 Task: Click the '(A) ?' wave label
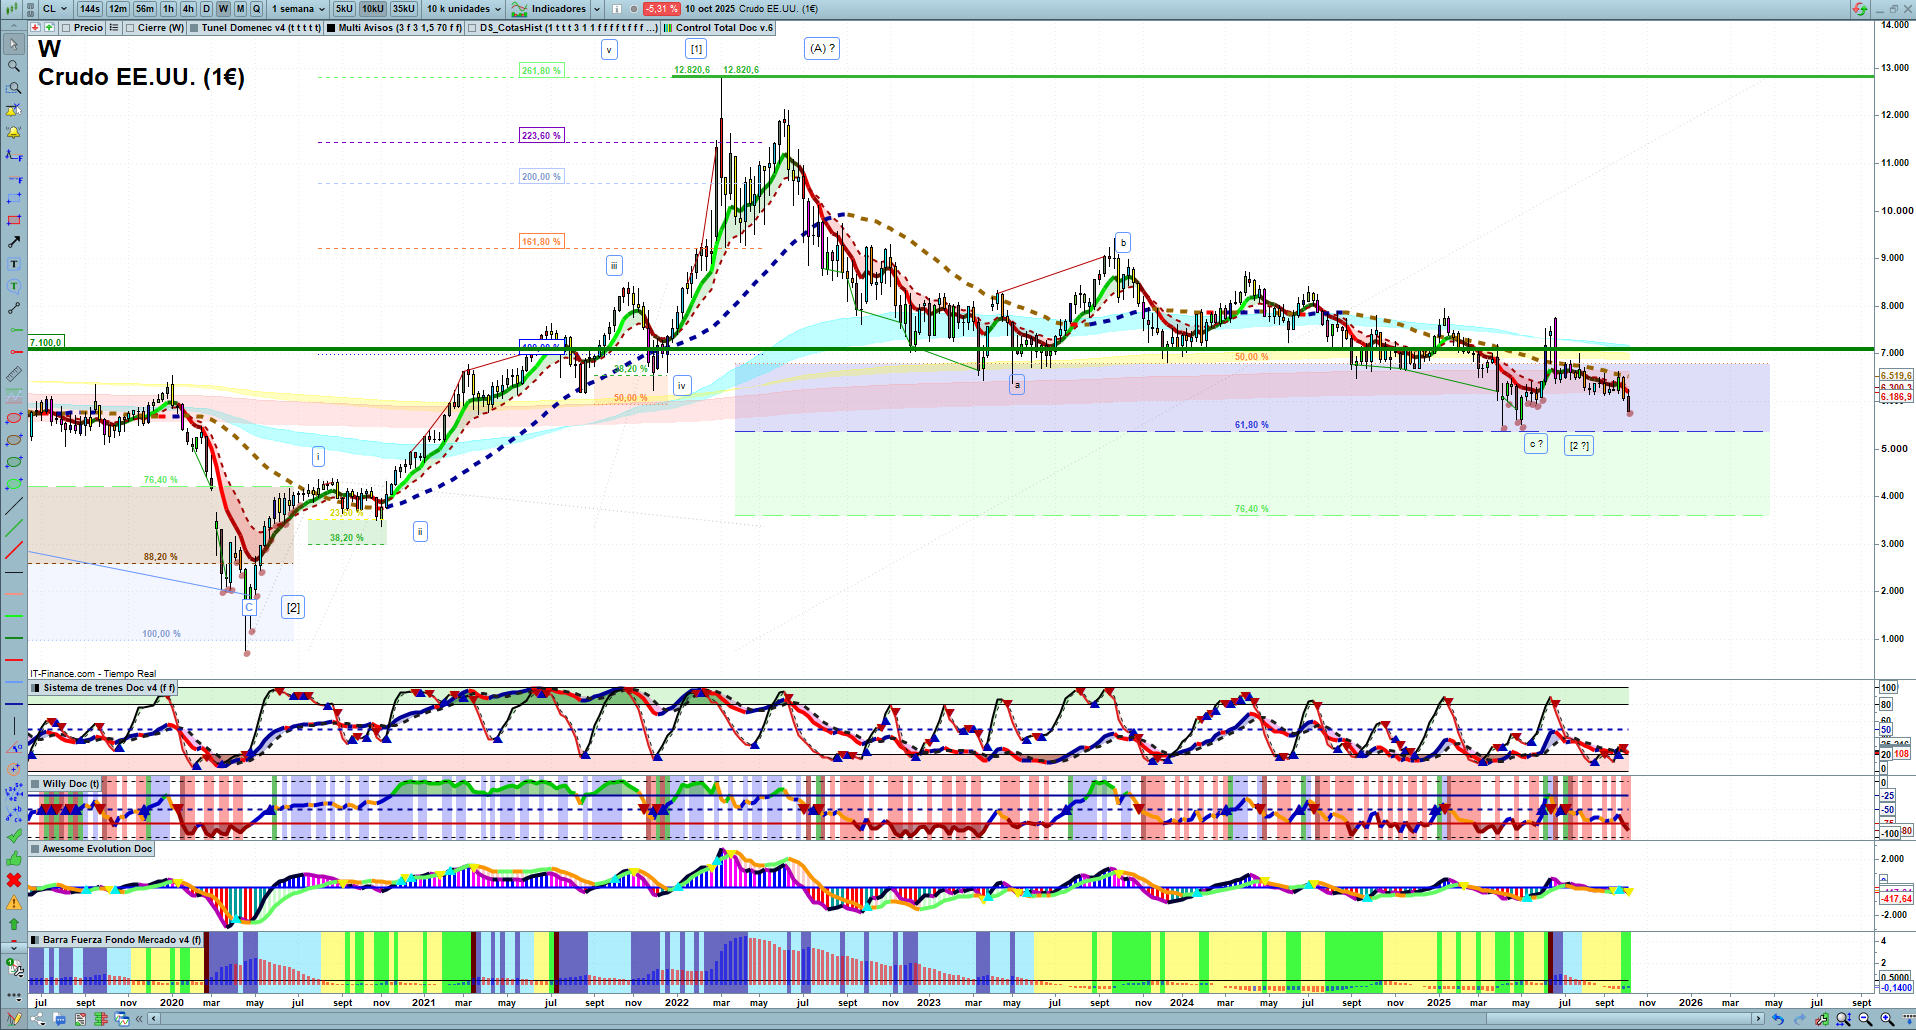pos(822,48)
